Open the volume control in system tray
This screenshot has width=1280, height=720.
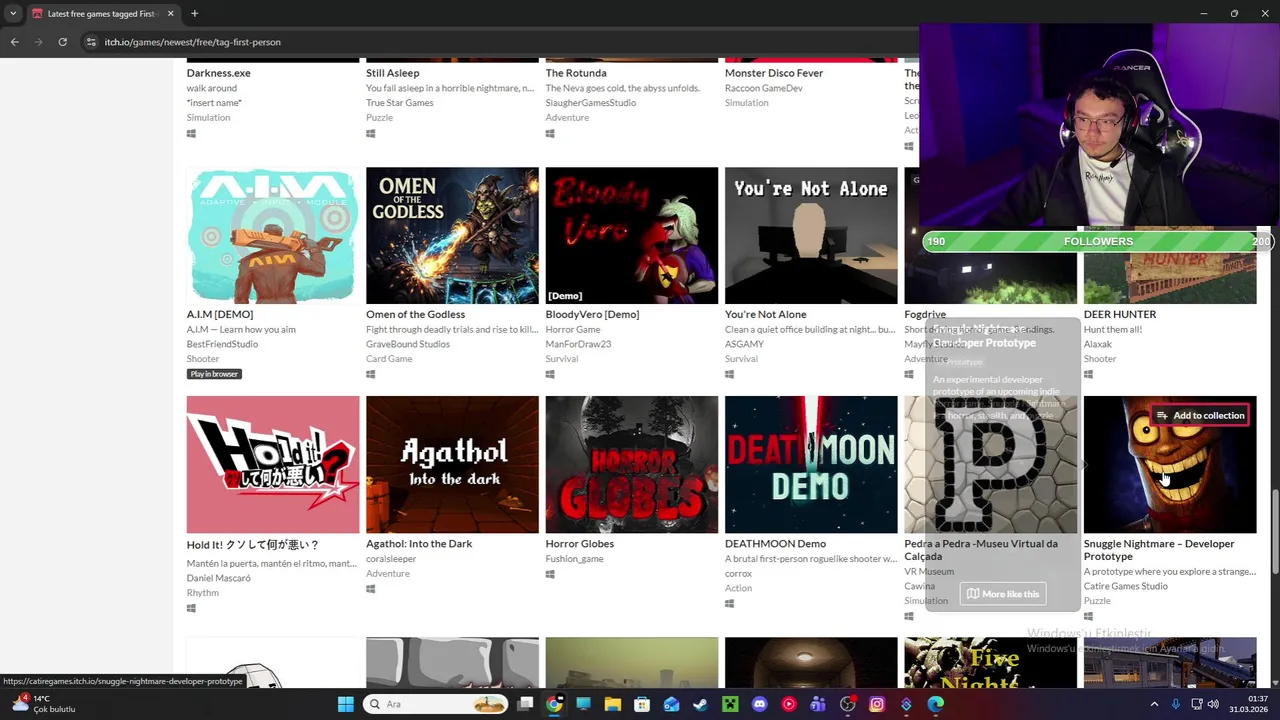[x=1213, y=704]
